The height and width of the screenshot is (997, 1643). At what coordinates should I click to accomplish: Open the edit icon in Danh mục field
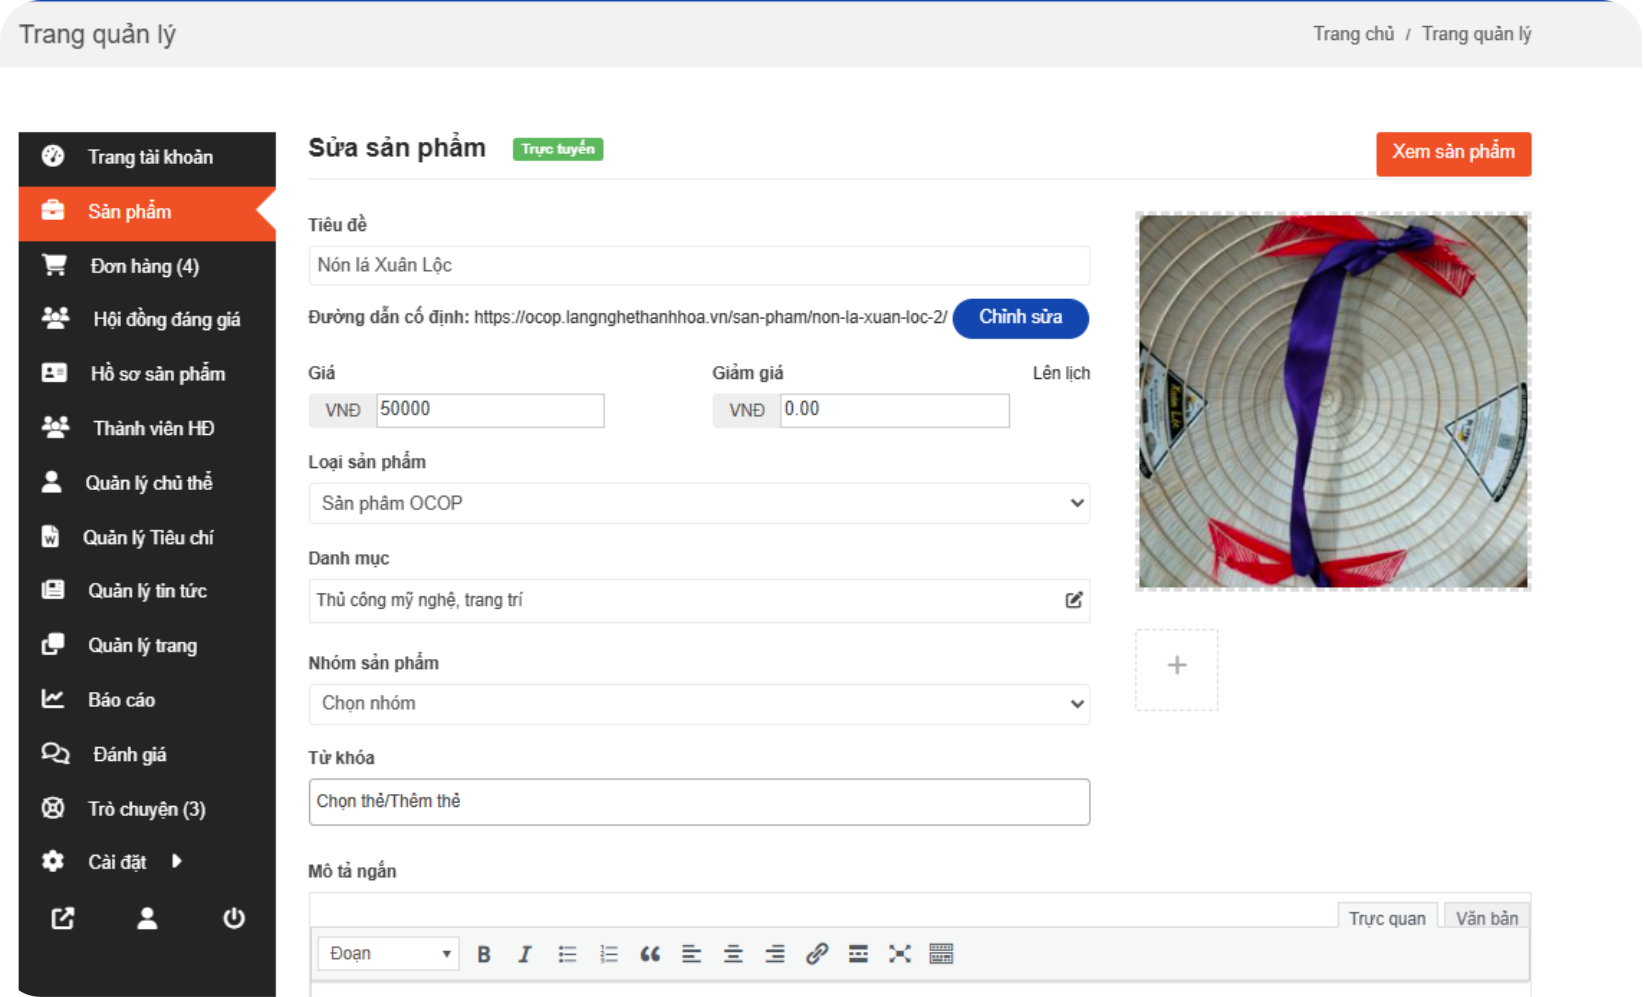pyautogui.click(x=1073, y=600)
